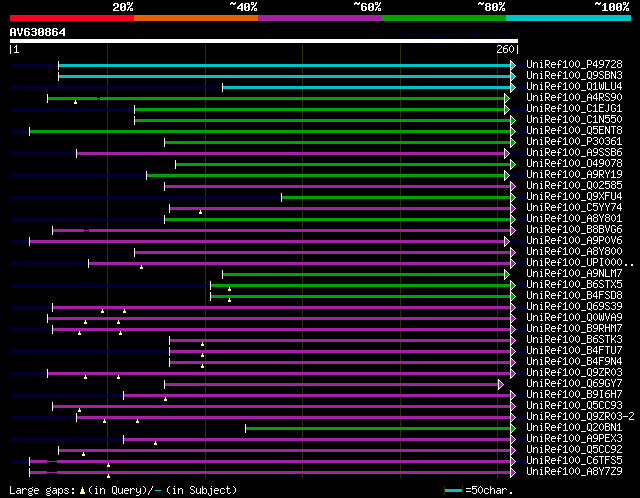Screen dimensions: 640x498
Task: Click the start tick of the UniRef100_Q1WLU4 alignment
Action: pyautogui.click(x=222, y=87)
